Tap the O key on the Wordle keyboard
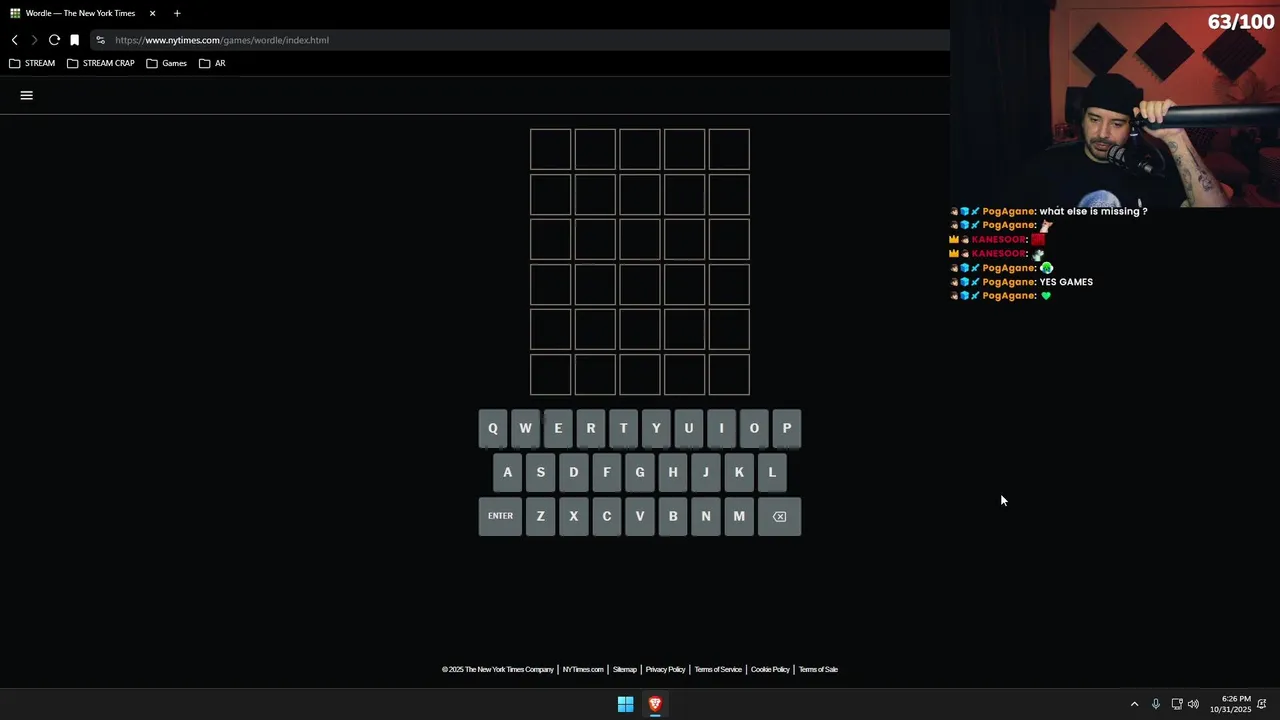Image resolution: width=1280 pixels, height=720 pixels. pyautogui.click(x=754, y=428)
